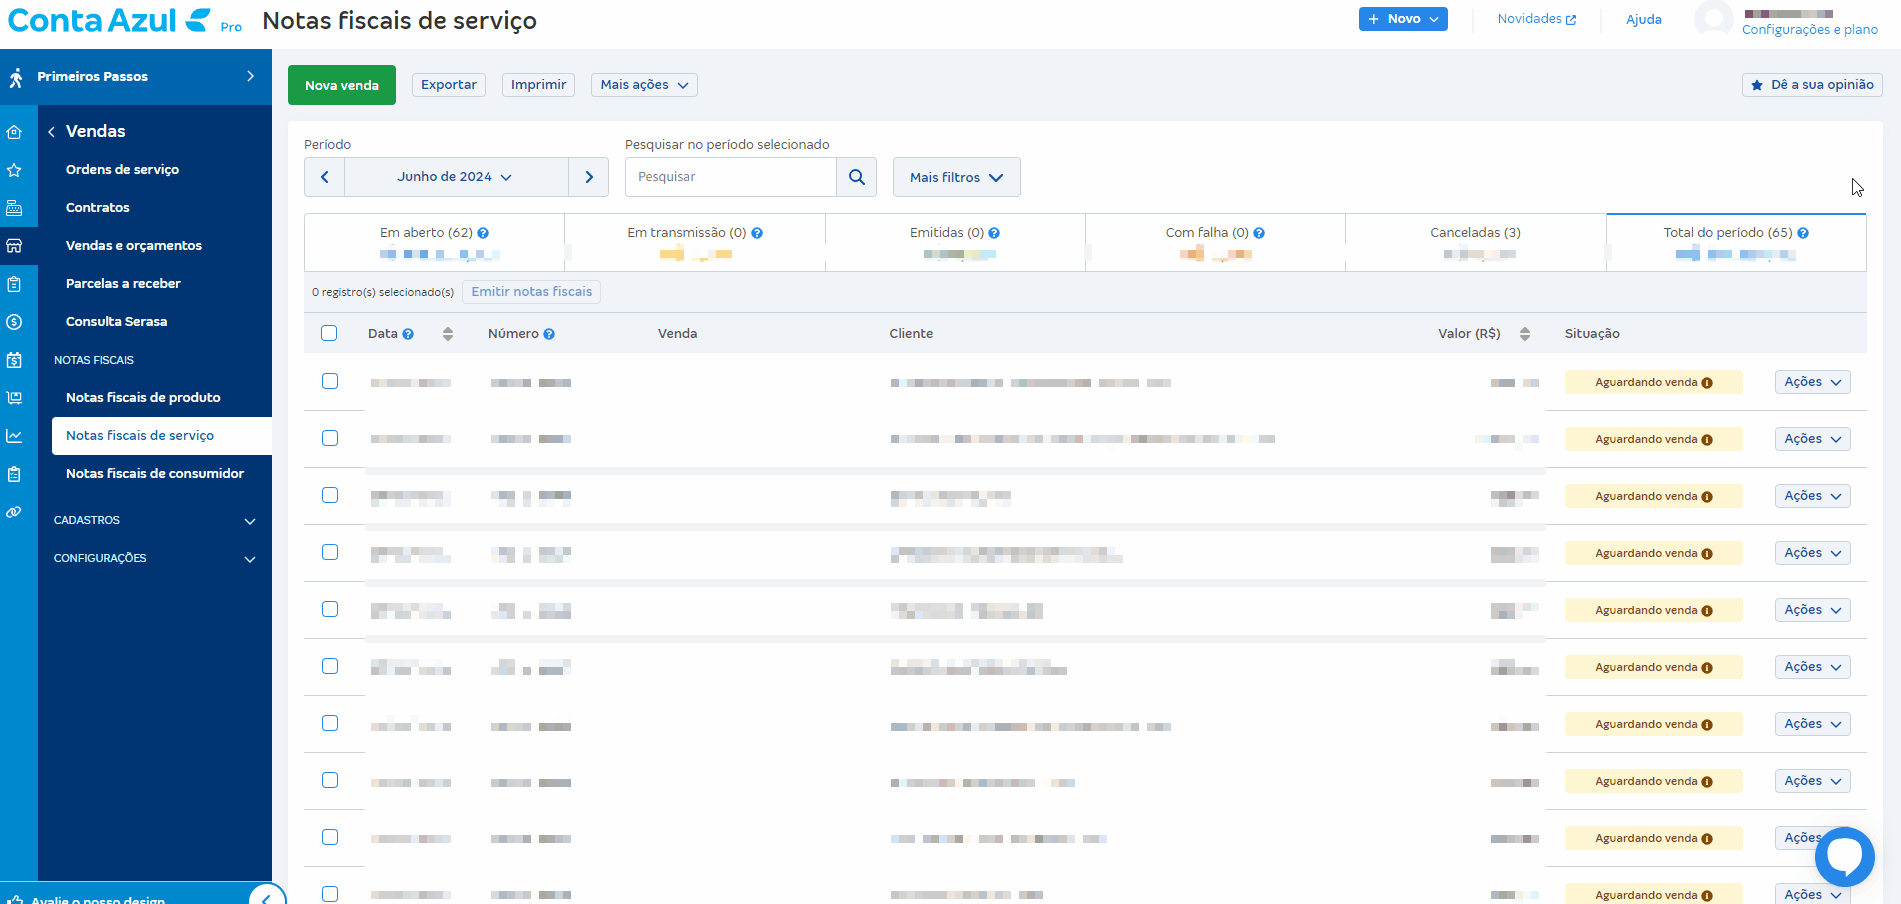Open the calendar-dollar icon in sidebar
The height and width of the screenshot is (904, 1901).
(14, 360)
